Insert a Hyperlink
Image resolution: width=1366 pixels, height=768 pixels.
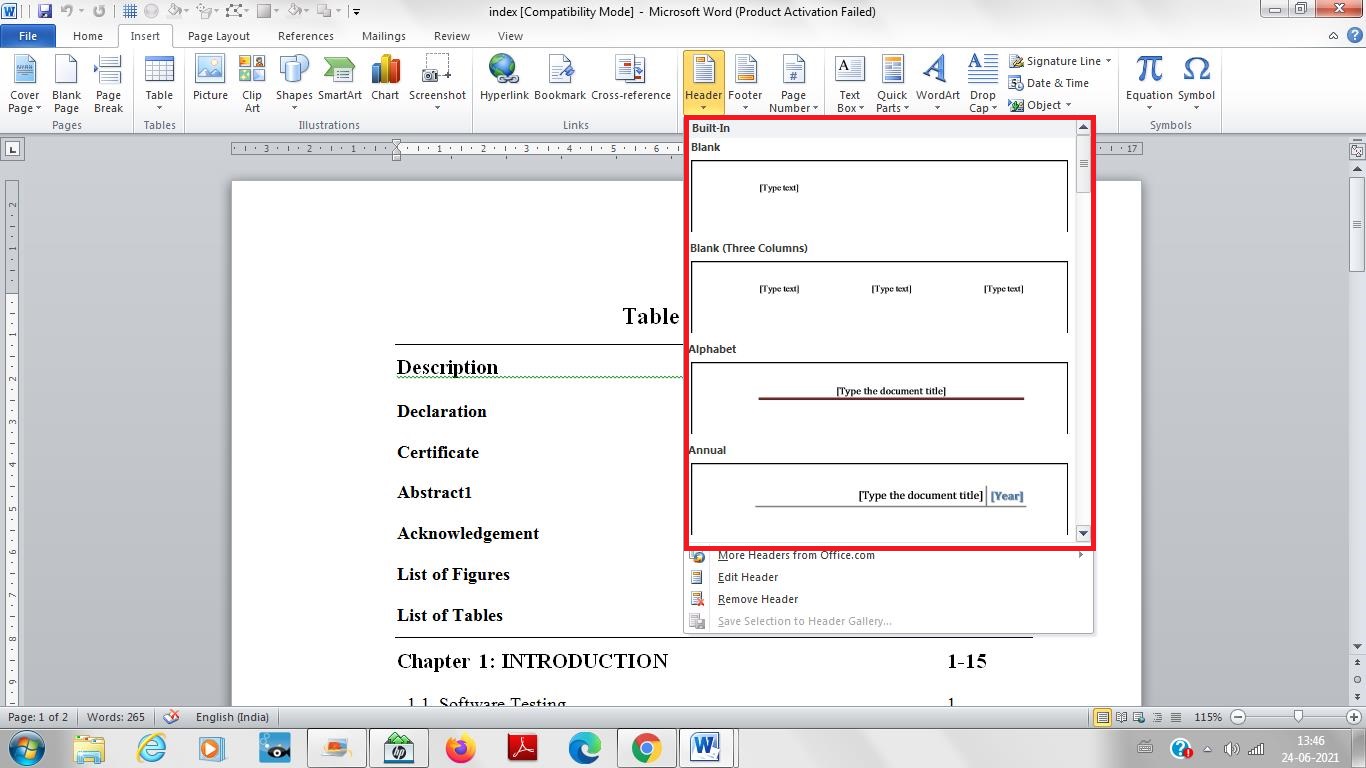click(x=503, y=80)
